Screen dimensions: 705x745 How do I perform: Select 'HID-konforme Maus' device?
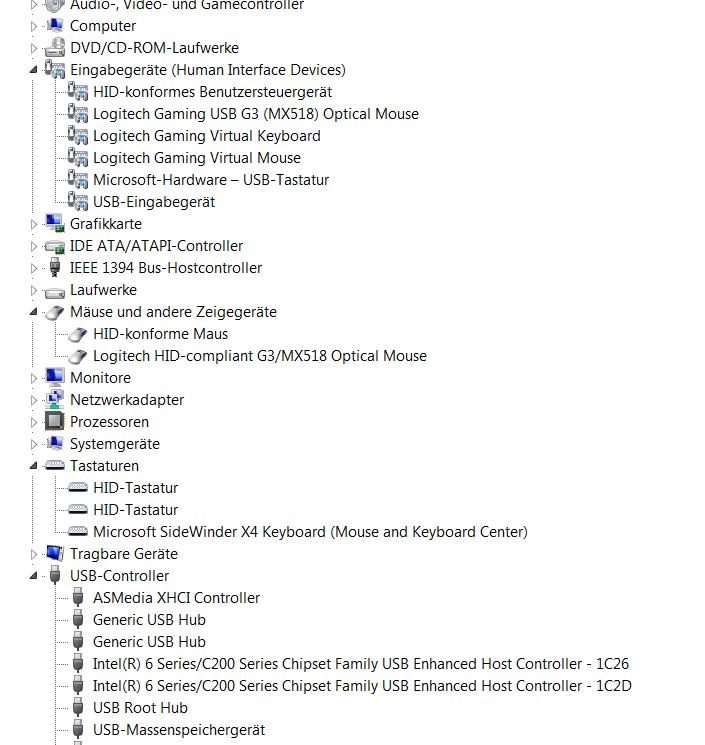click(x=161, y=334)
